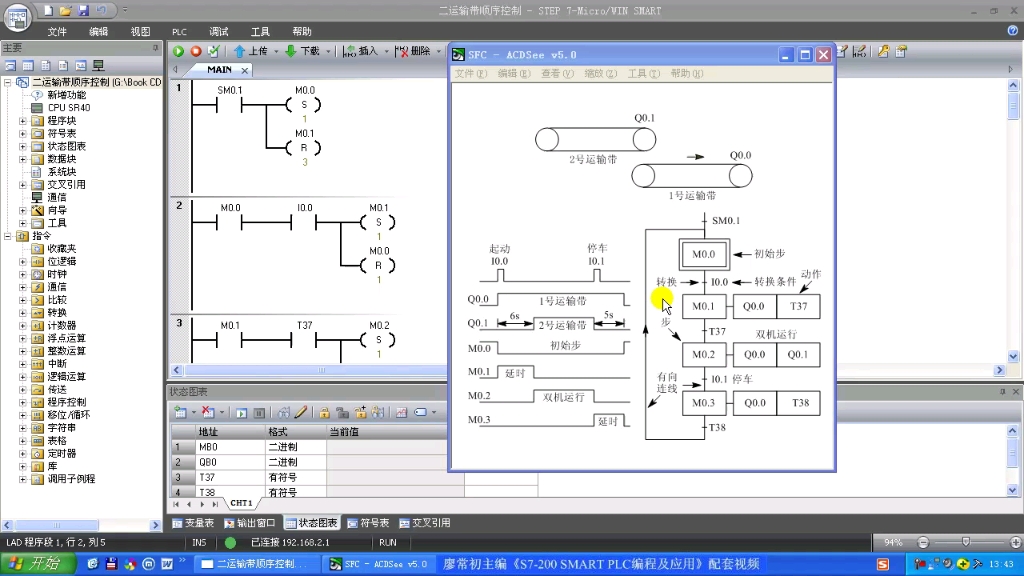Pause chart status with the pause icon
This screenshot has width=1024, height=576.
click(259, 412)
